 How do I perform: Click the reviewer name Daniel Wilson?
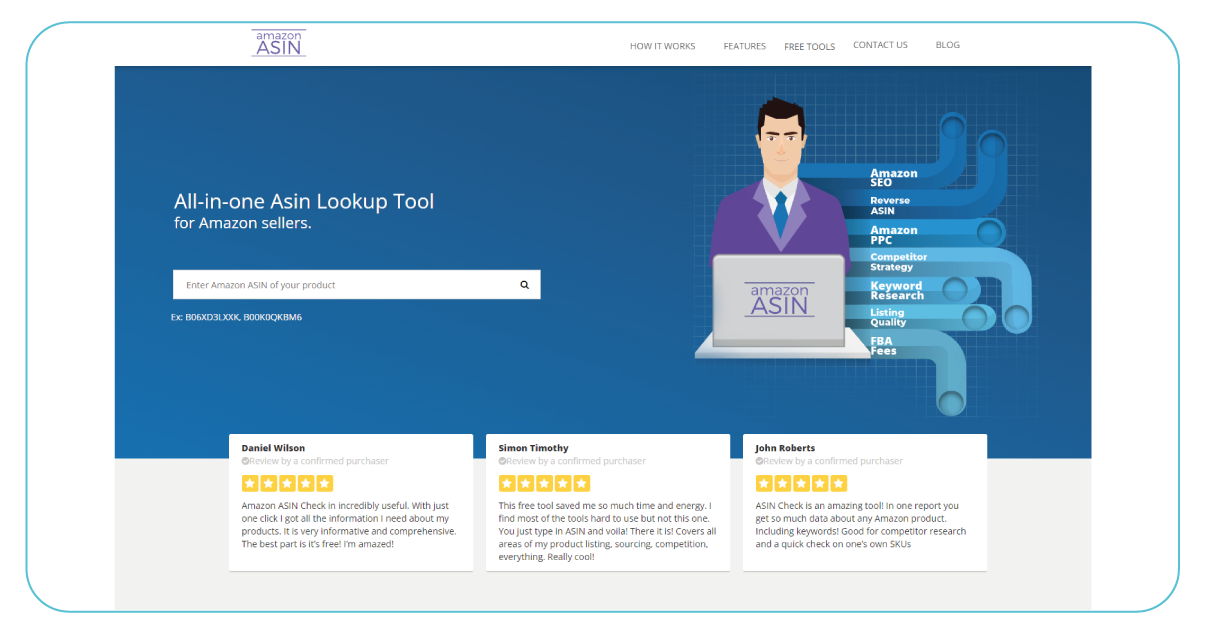click(x=273, y=448)
